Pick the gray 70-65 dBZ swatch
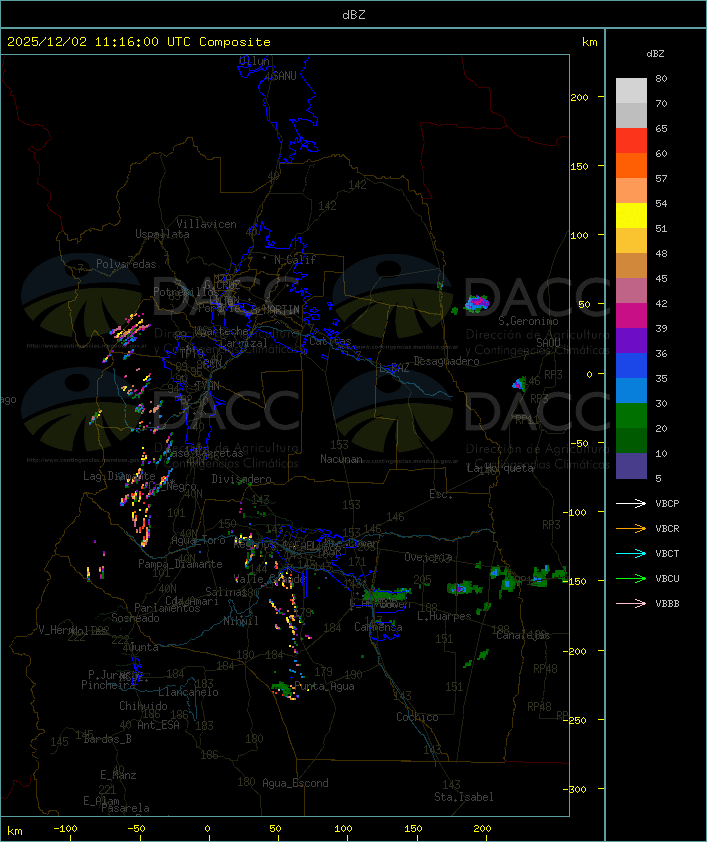The image size is (707, 842). point(631,115)
